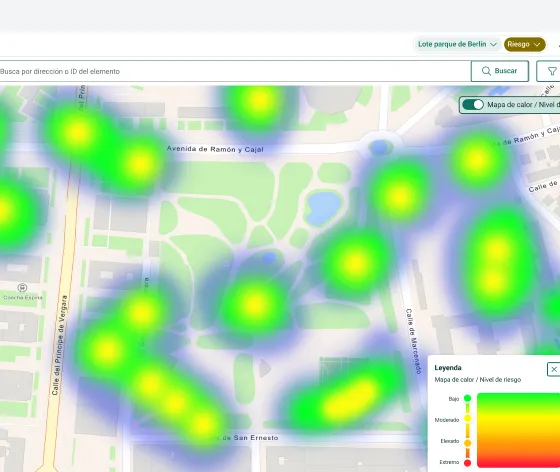Click the blue pond in the park

click(x=323, y=208)
